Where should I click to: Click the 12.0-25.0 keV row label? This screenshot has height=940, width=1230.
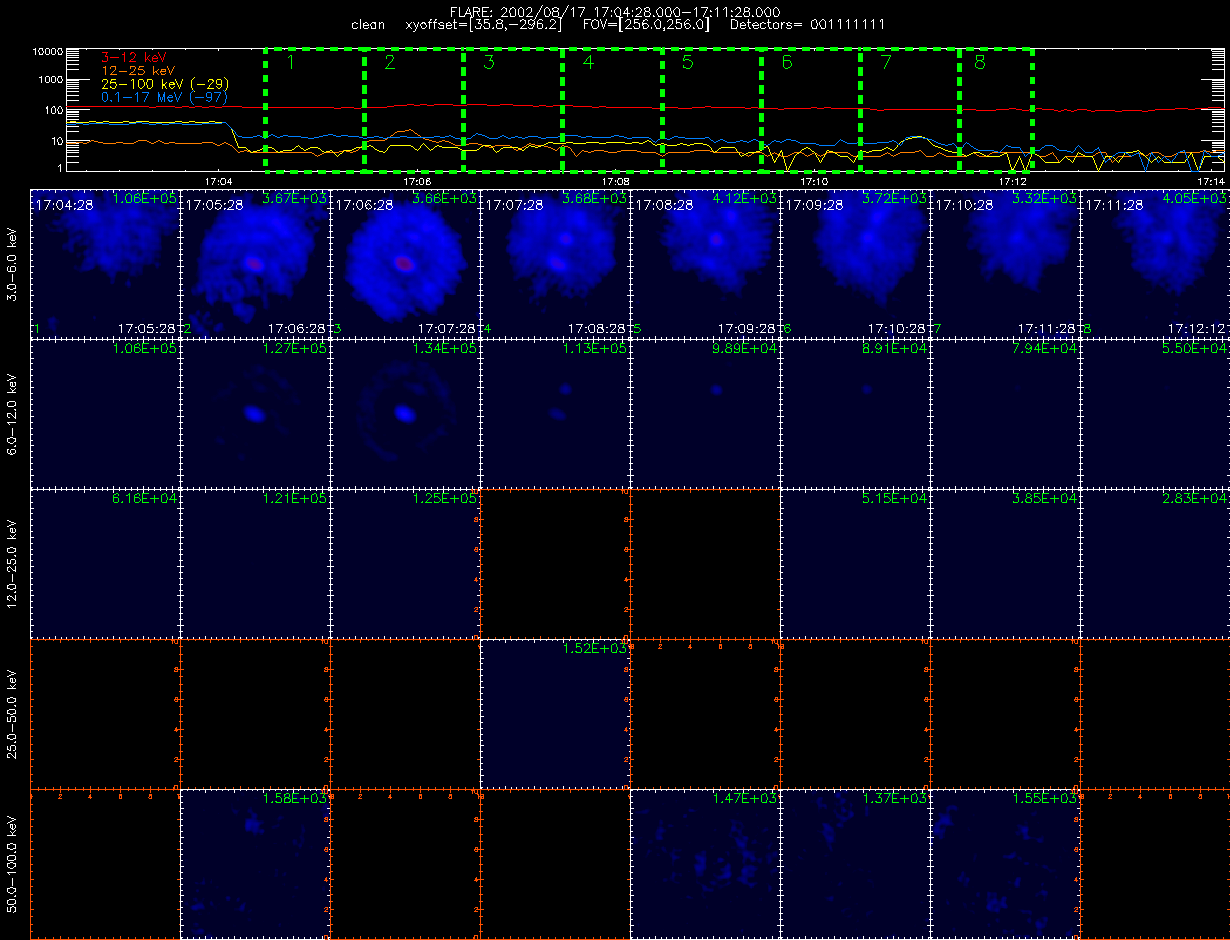13,563
